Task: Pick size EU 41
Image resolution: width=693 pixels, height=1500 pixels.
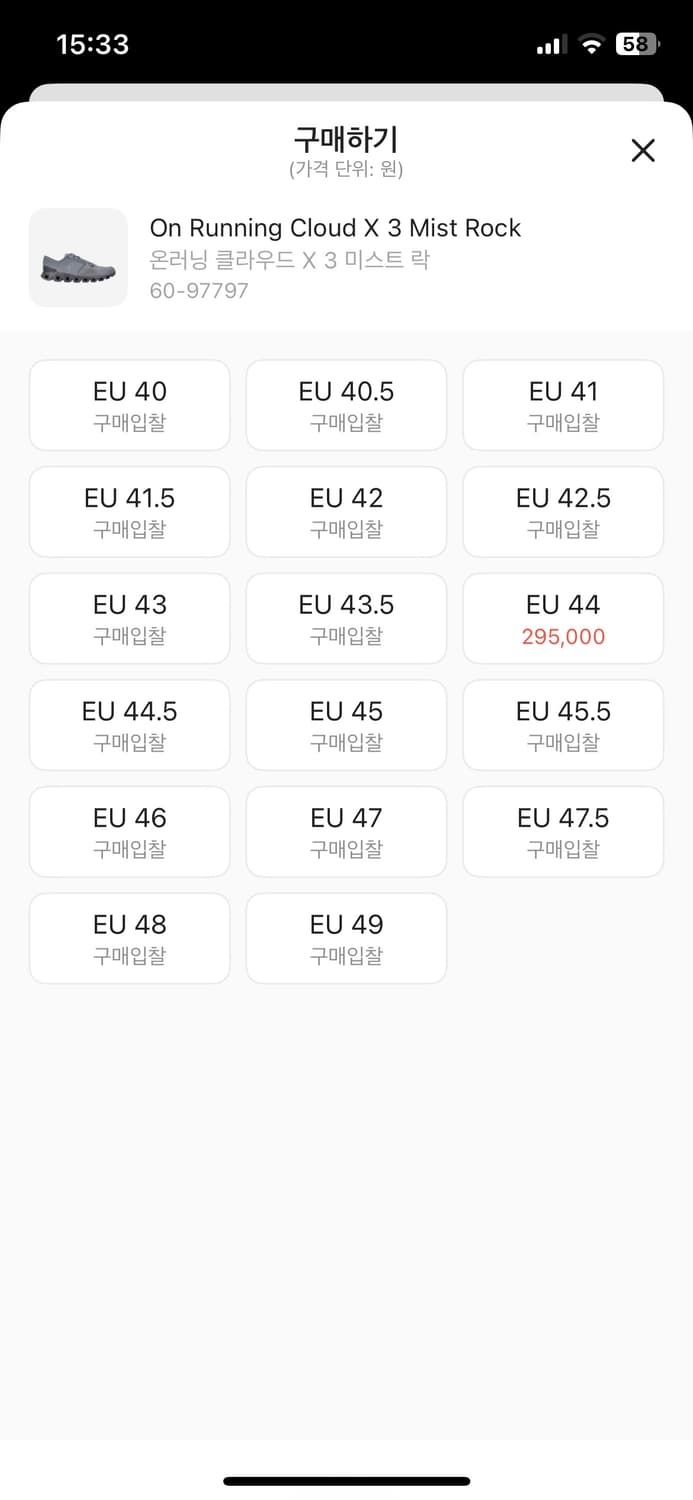Action: 563,405
